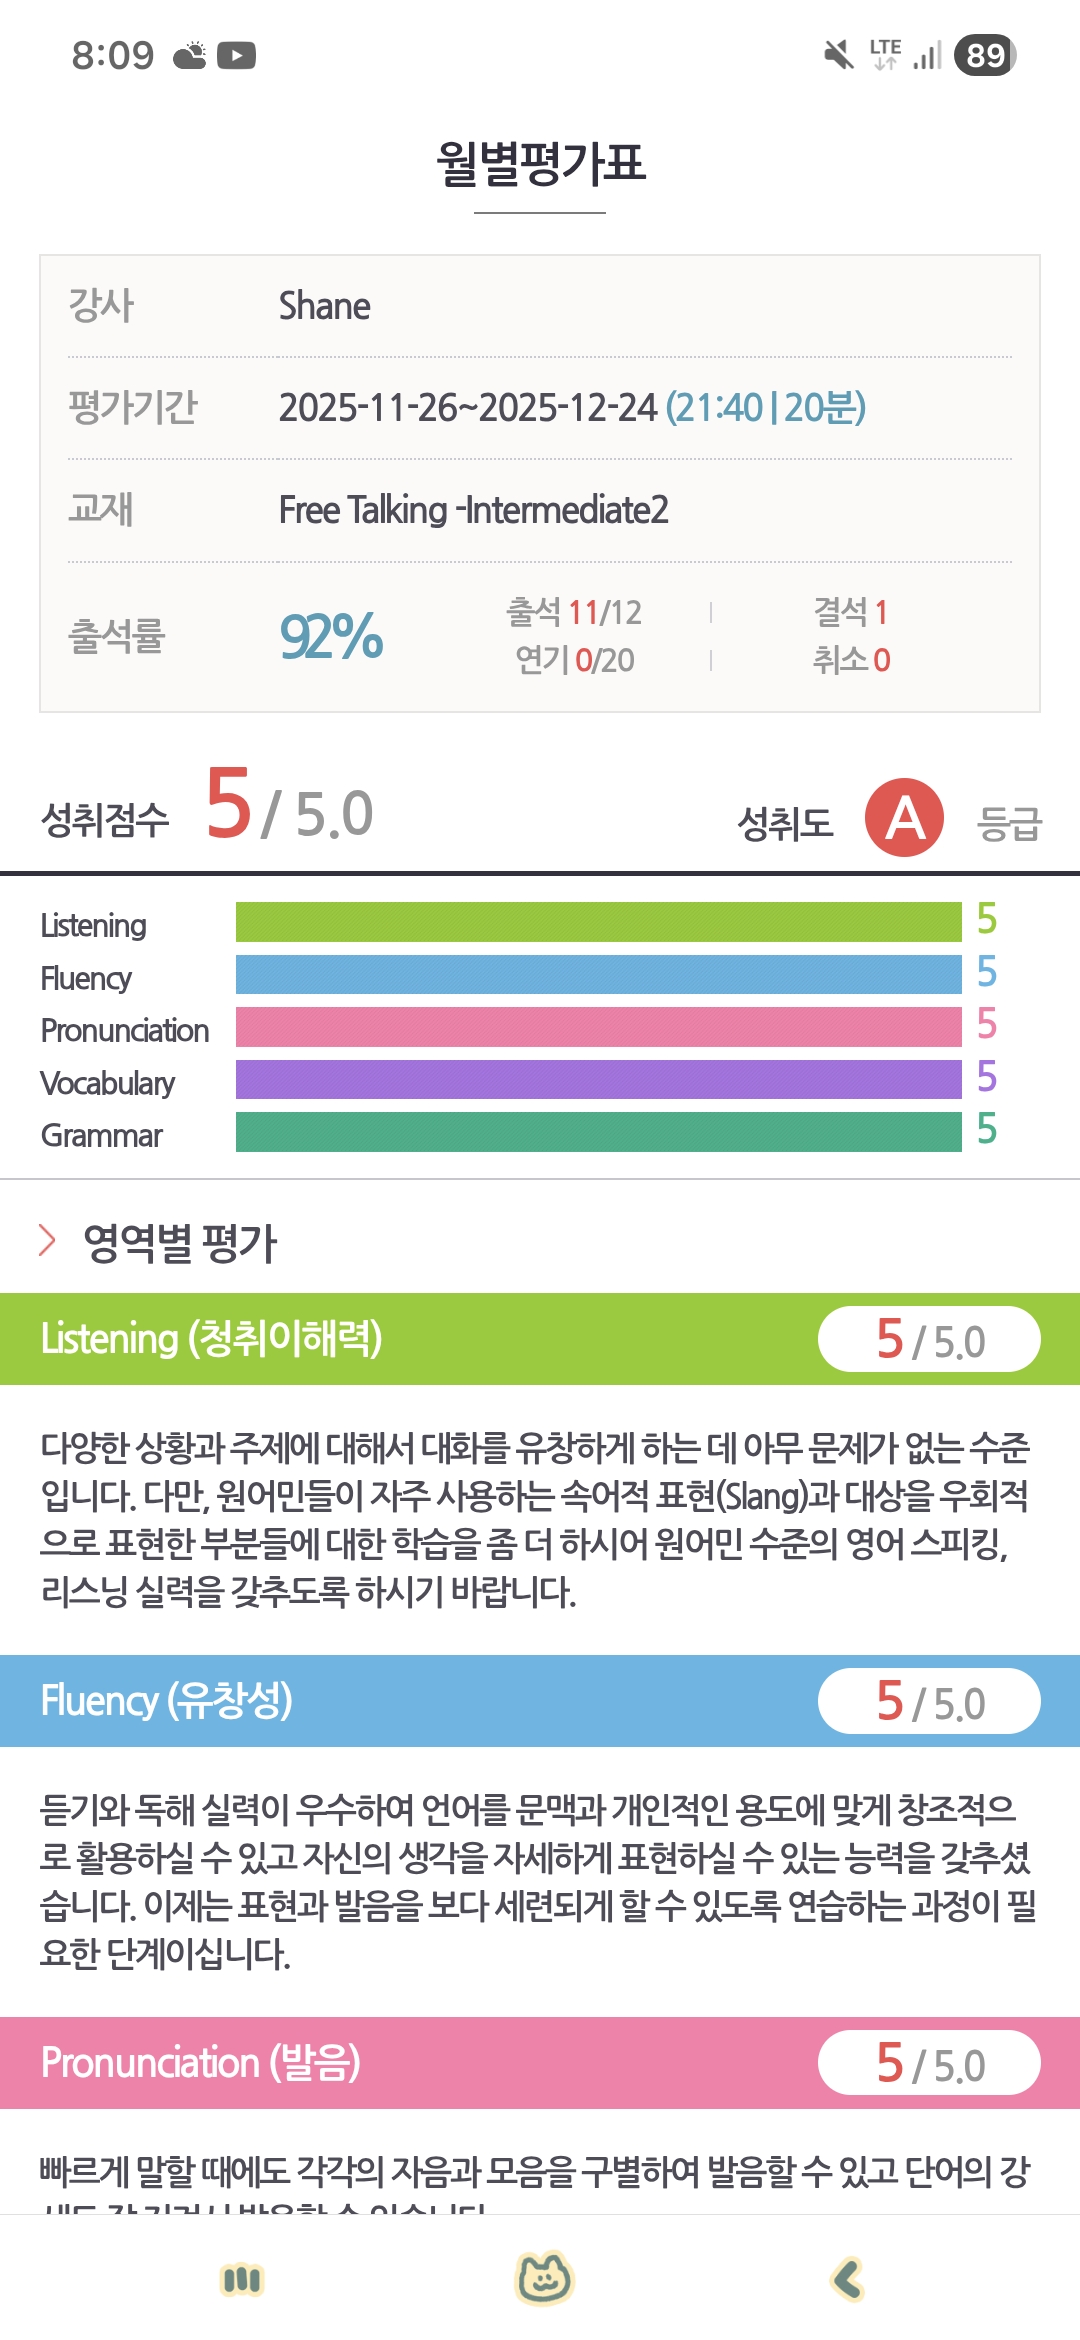
Task: Tap the red A grade badge
Action: click(x=904, y=818)
